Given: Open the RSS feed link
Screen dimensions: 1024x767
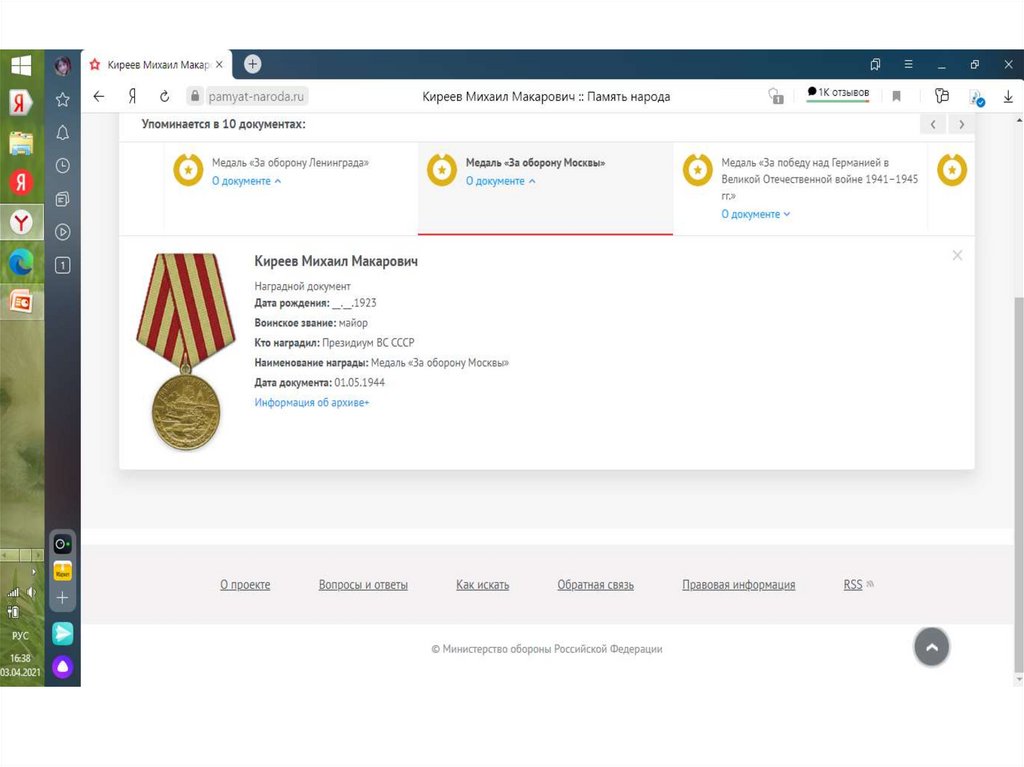Looking at the screenshot, I should (853, 585).
